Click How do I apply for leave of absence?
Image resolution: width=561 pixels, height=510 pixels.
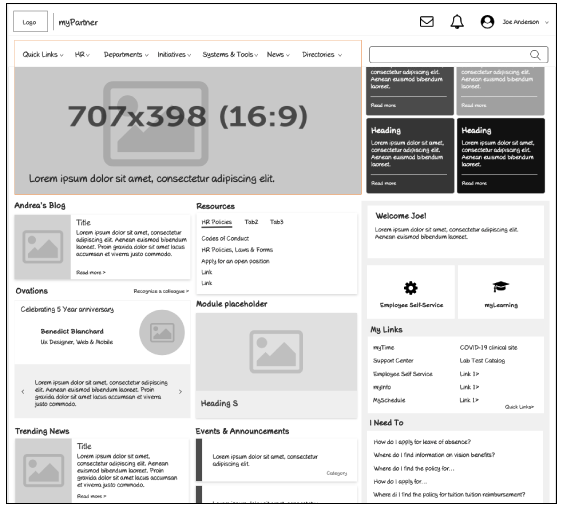pos(422,442)
